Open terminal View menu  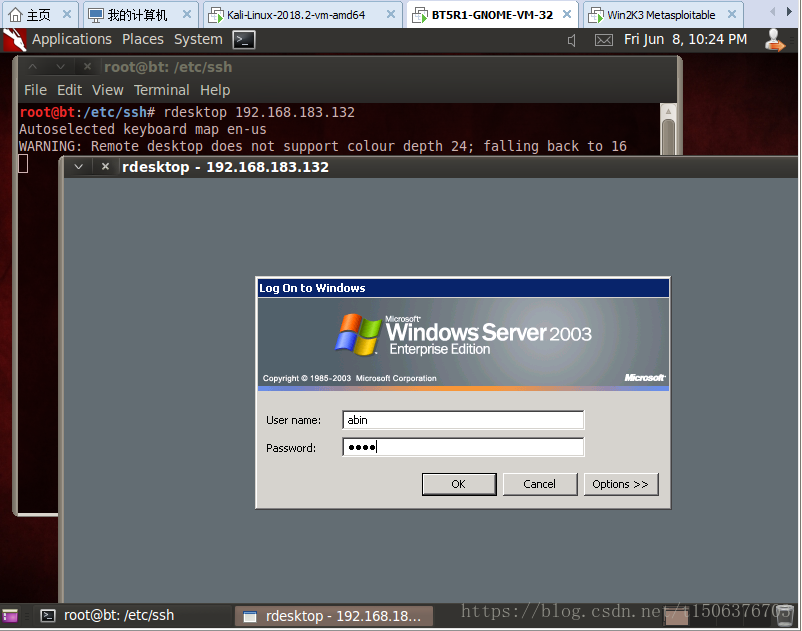pyautogui.click(x=107, y=90)
